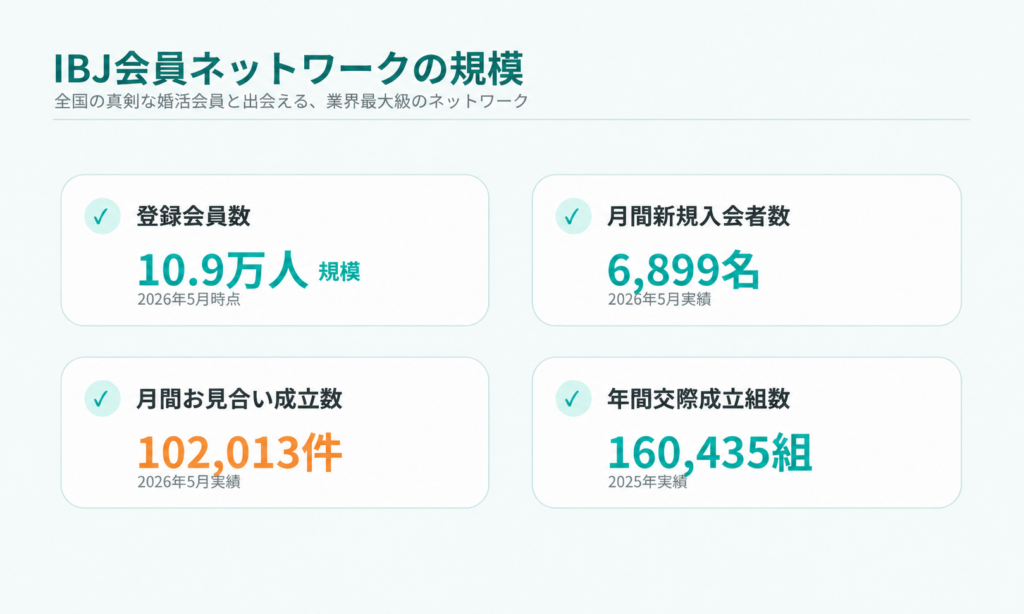Viewport: 1024px width, 614px height.
Task: Click the 2025年実績 caption
Action: pos(647,482)
